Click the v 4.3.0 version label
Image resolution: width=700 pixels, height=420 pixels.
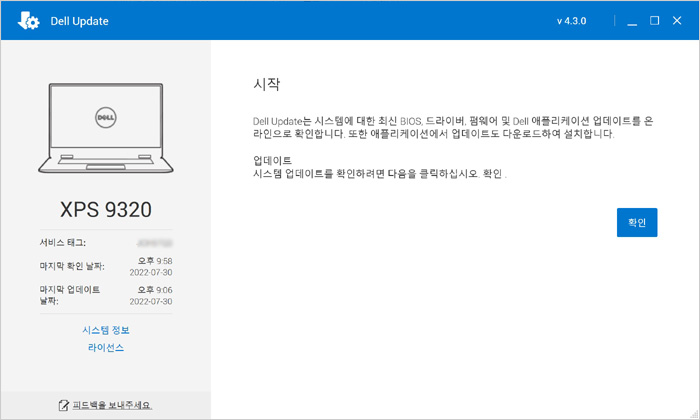pos(571,21)
